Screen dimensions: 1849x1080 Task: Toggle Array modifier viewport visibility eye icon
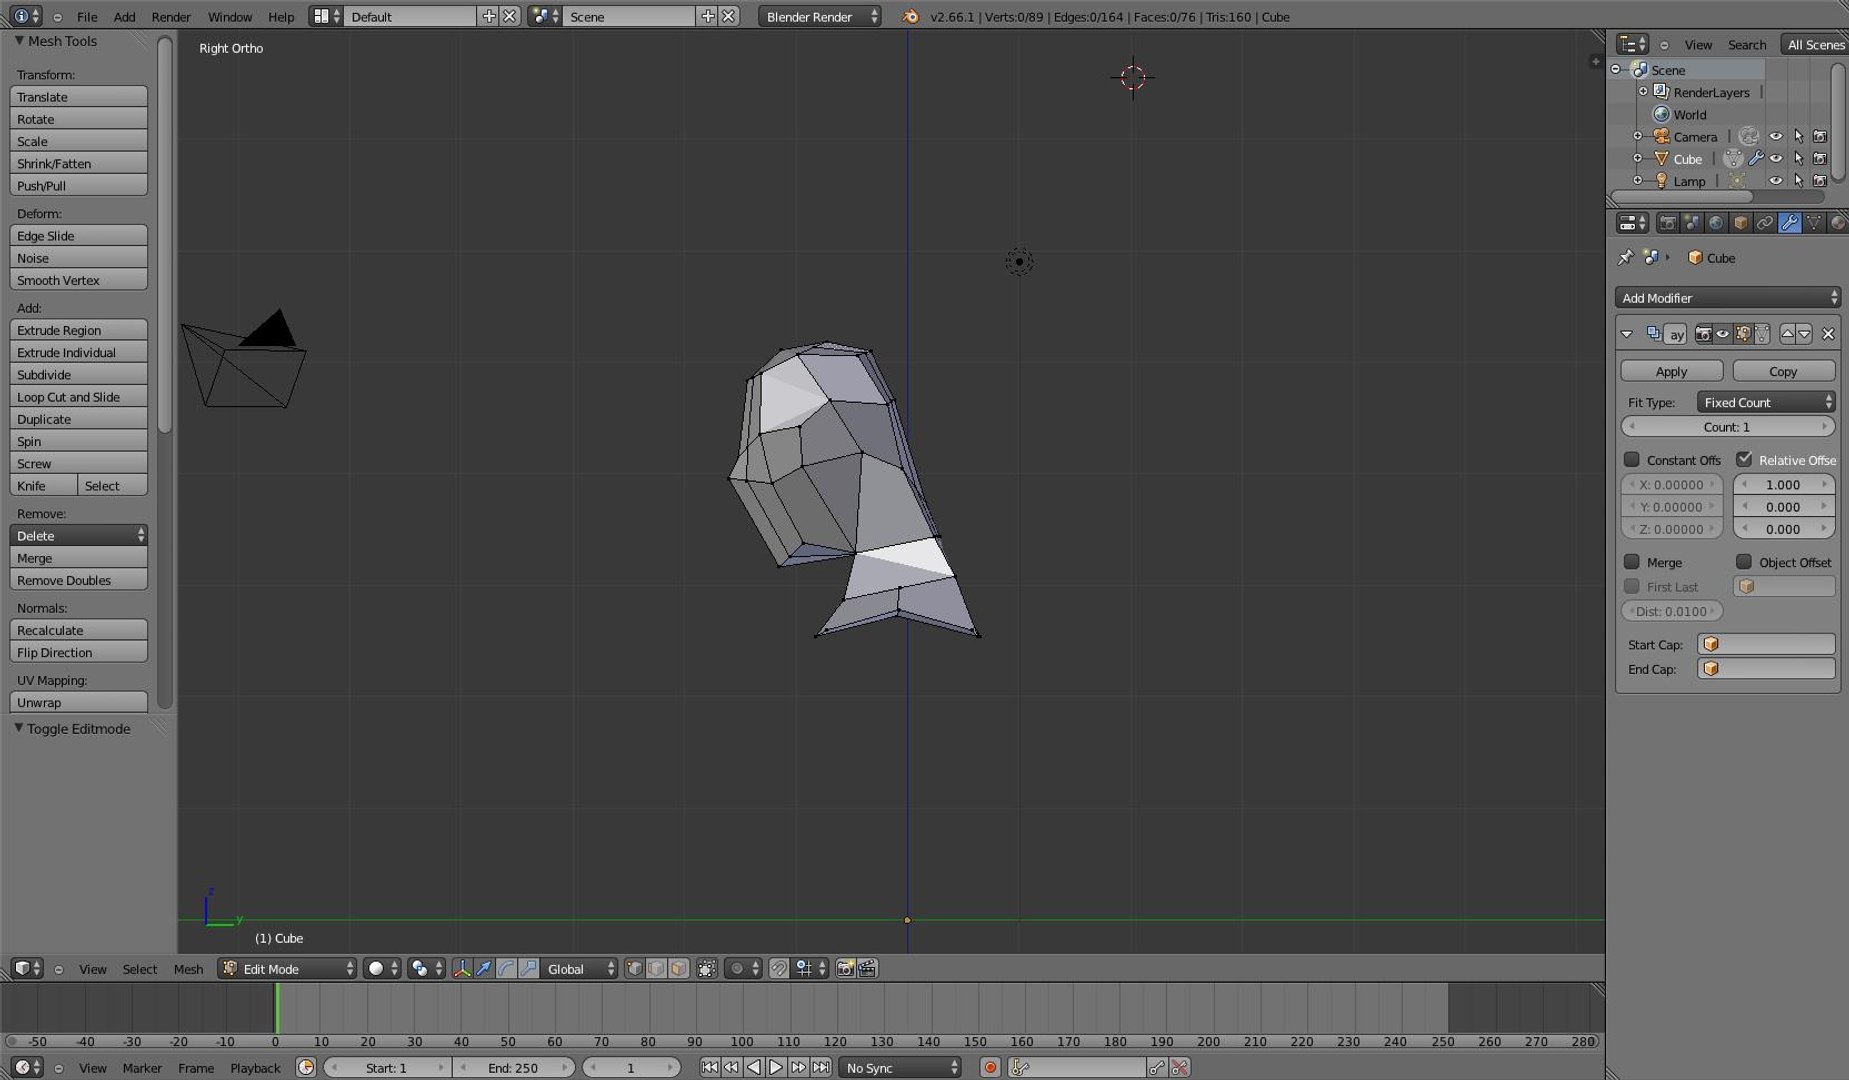click(1723, 334)
